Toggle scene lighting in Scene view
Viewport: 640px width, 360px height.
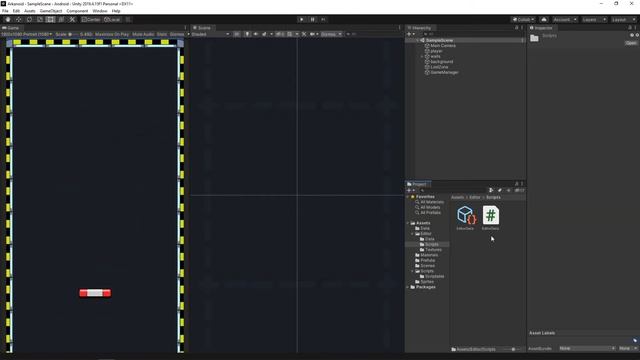tap(247, 34)
